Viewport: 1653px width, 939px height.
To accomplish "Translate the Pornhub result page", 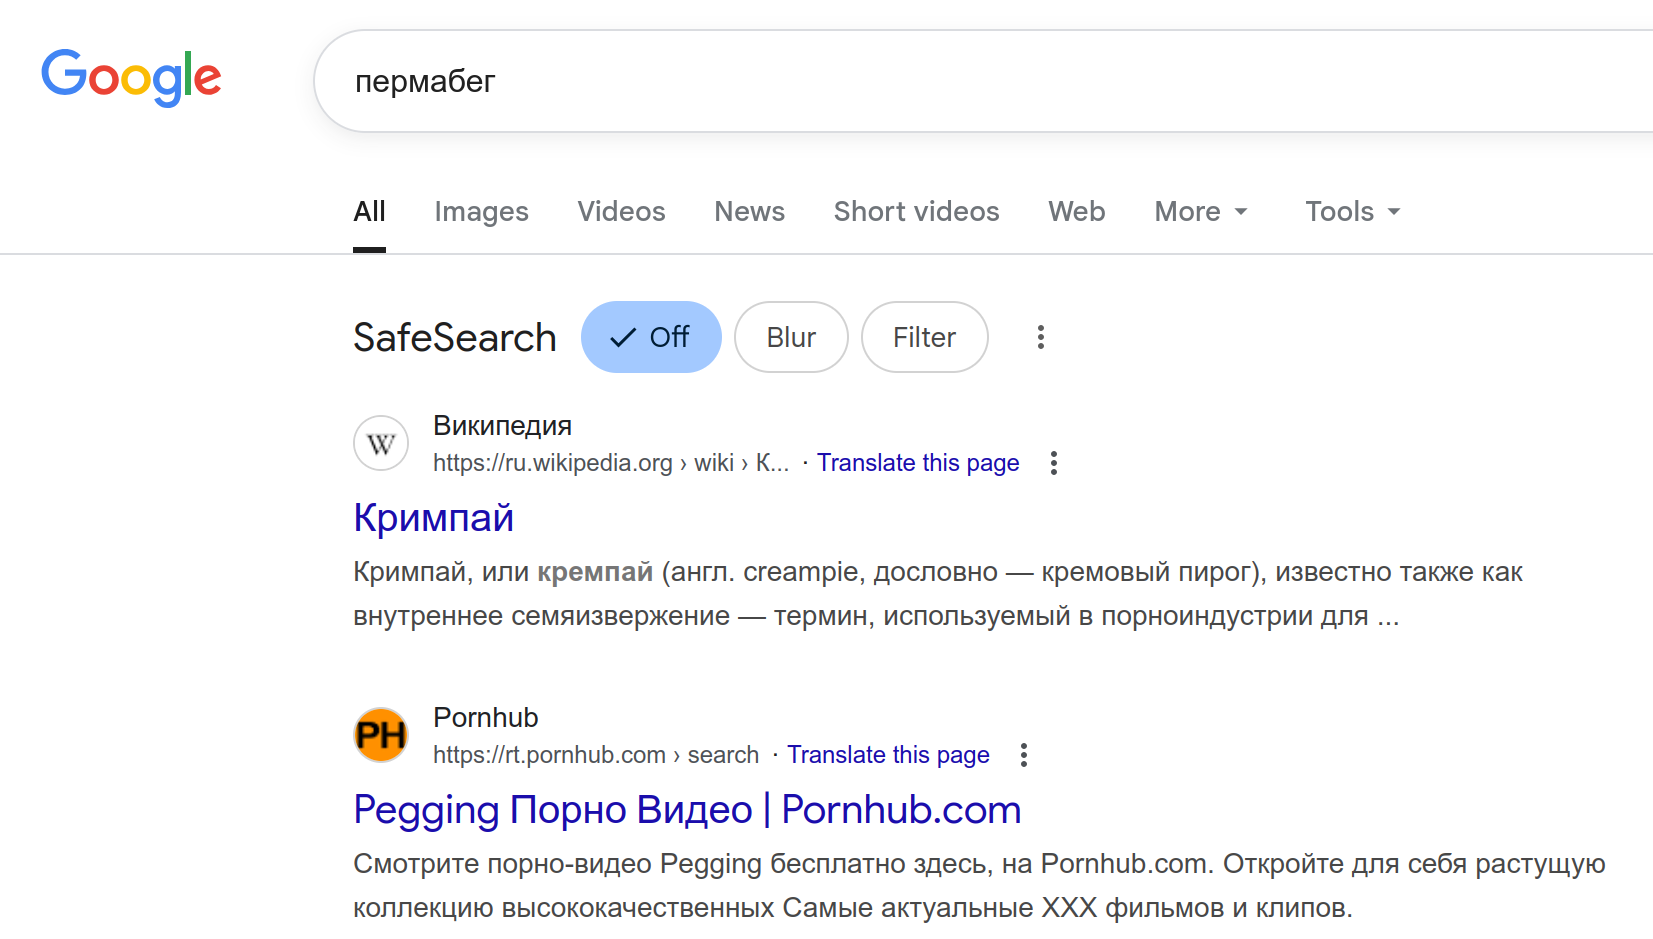I will (888, 755).
